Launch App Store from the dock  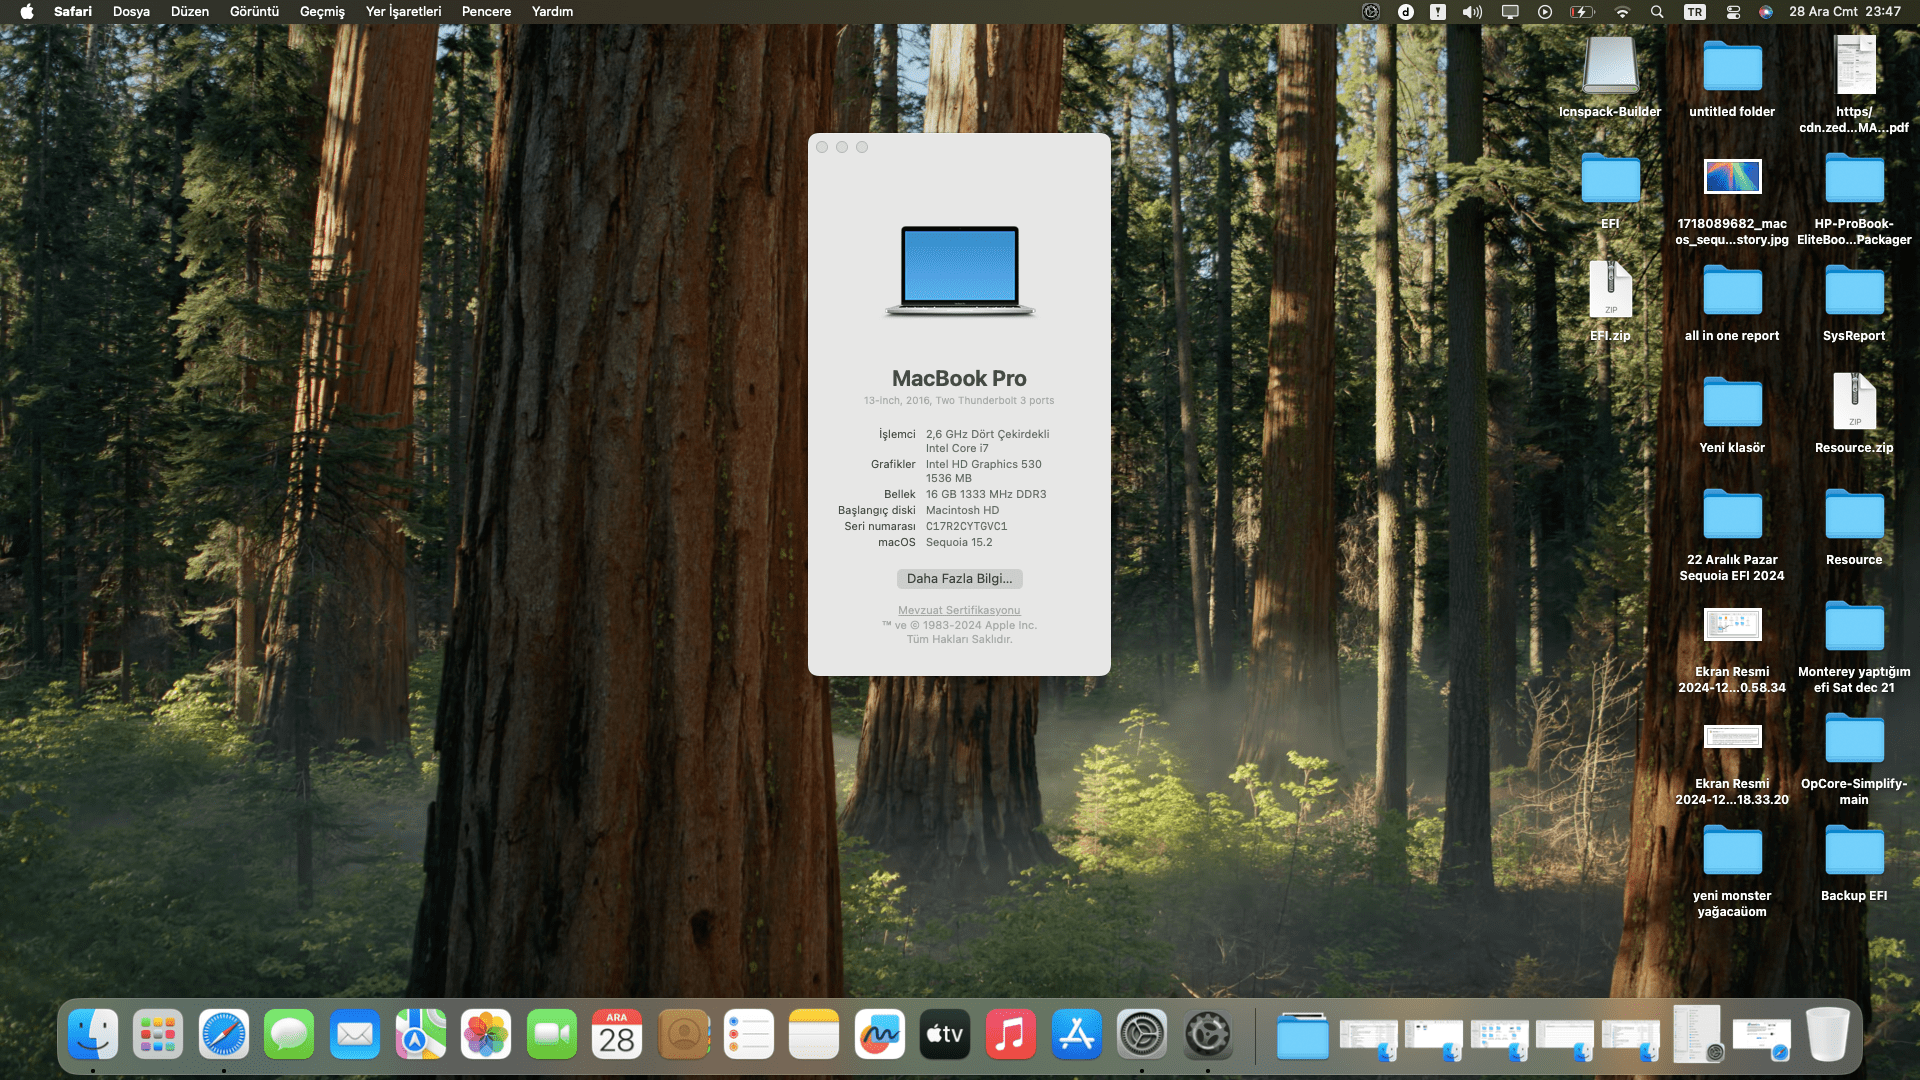(x=1076, y=1035)
